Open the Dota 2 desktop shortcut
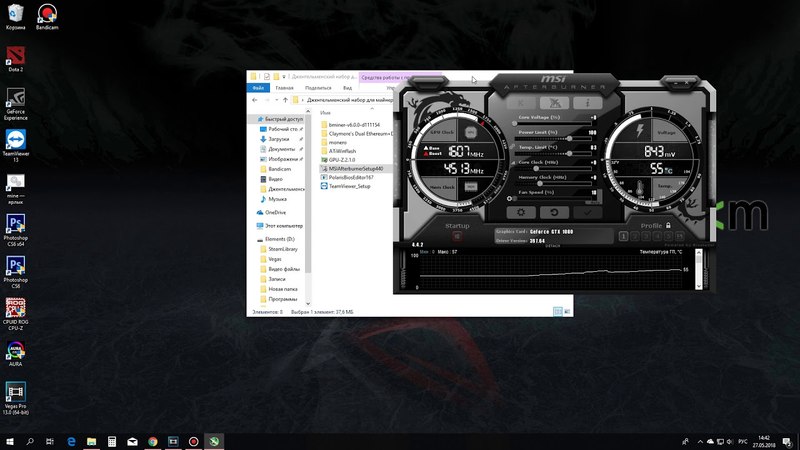 (16, 59)
